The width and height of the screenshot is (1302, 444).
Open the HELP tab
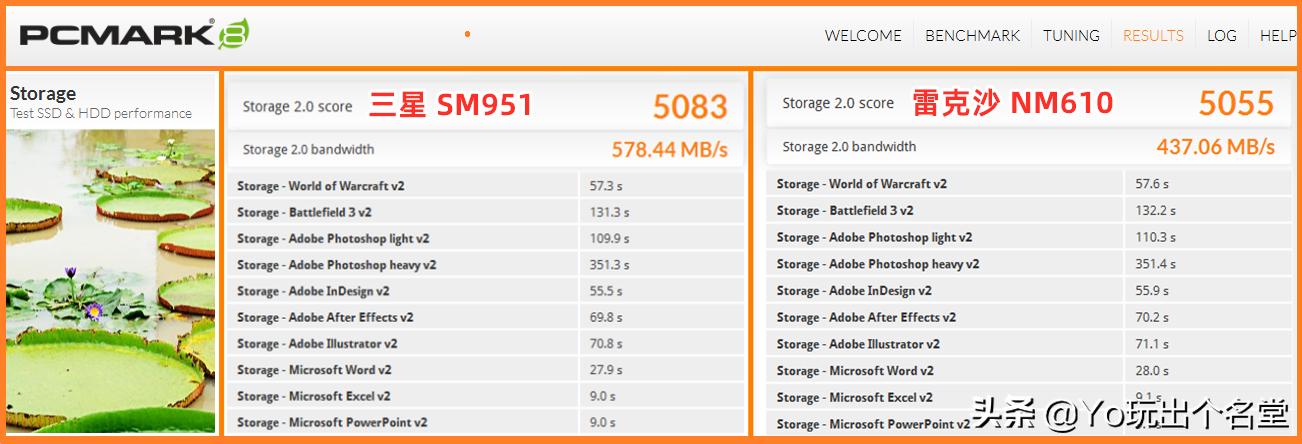1277,35
